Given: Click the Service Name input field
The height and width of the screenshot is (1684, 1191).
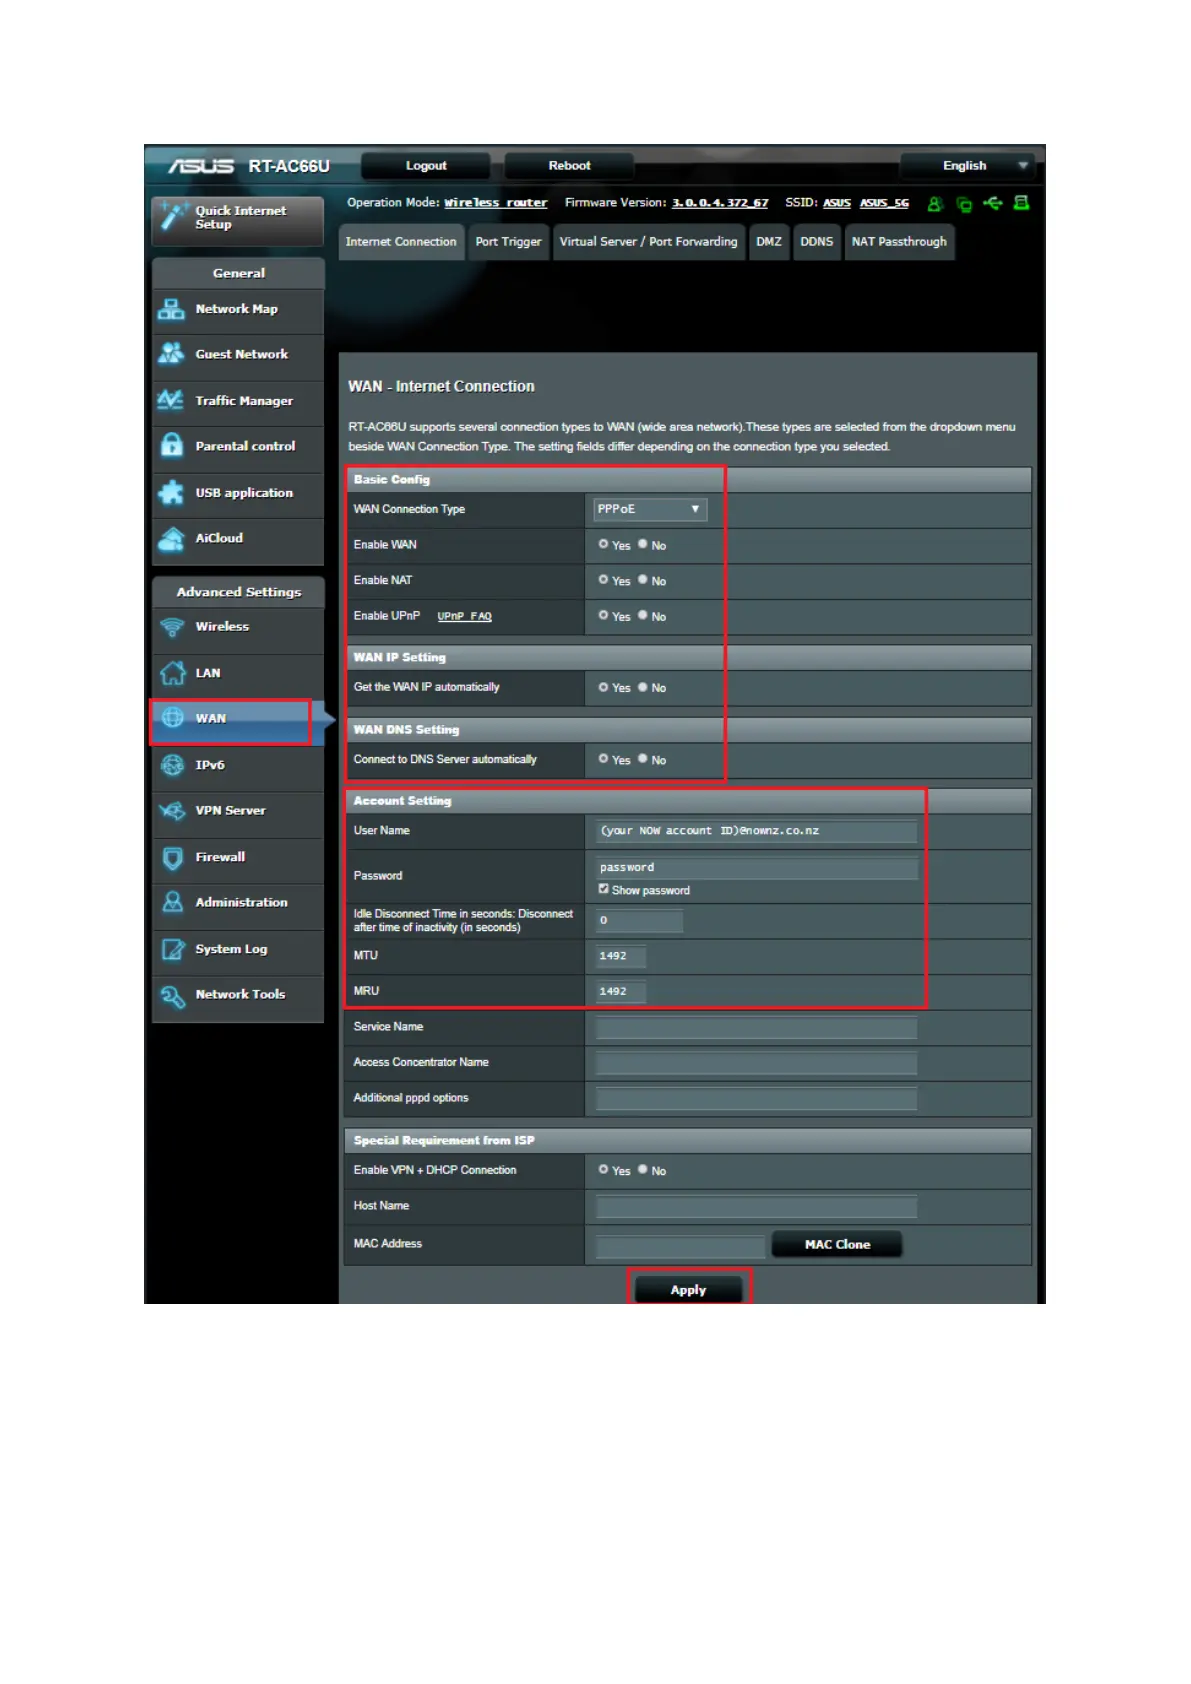Looking at the screenshot, I should pyautogui.click(x=756, y=1027).
